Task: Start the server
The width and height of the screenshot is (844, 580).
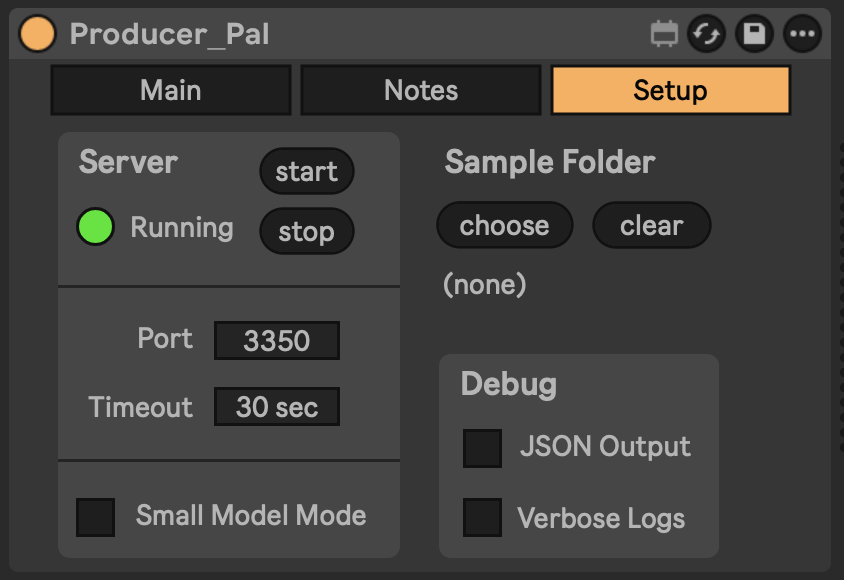Action: tap(306, 171)
